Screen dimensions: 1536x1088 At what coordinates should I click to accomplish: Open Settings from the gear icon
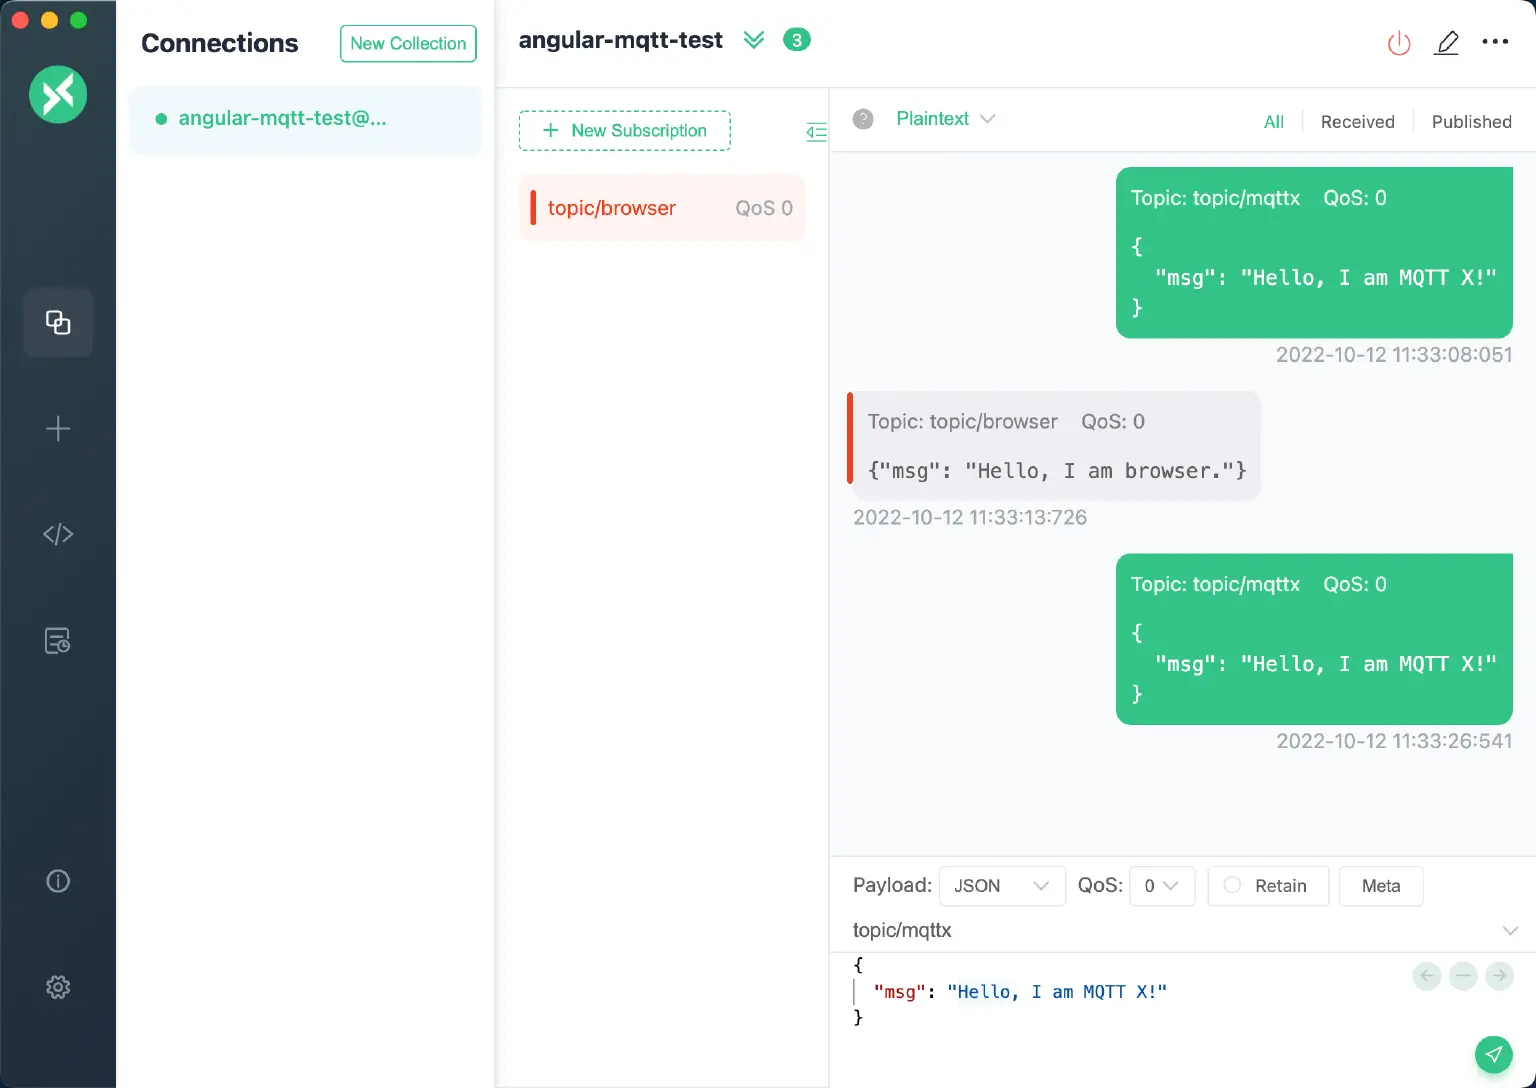(x=58, y=987)
